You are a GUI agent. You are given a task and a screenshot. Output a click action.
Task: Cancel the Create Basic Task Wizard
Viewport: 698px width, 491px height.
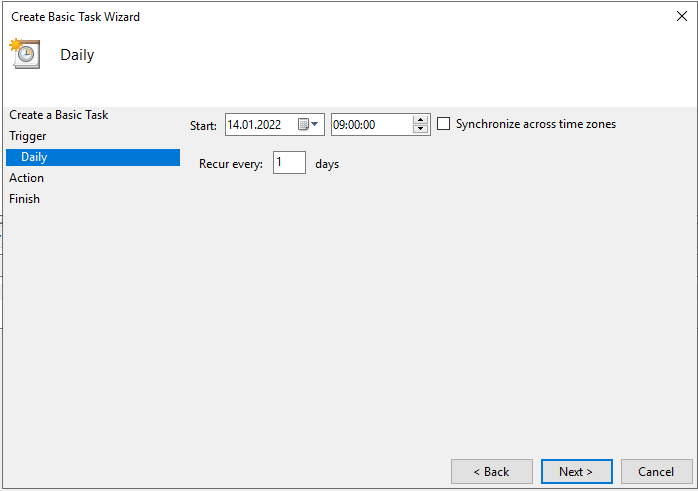pyautogui.click(x=657, y=471)
